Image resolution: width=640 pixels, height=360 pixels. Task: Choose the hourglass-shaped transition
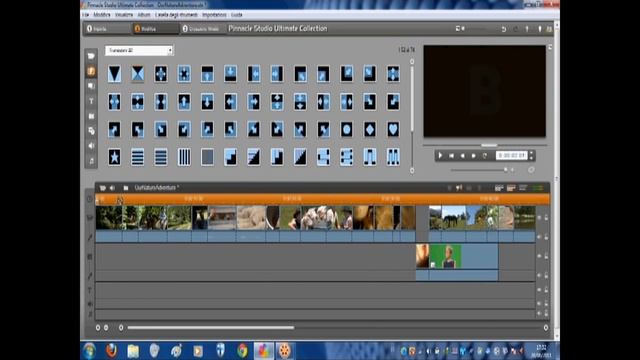pos(138,74)
